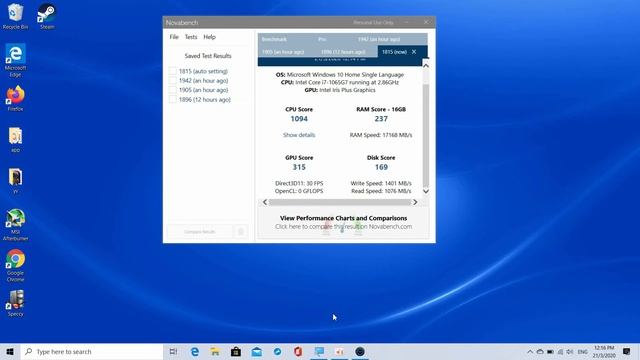Screen dimensions: 640x360
Task: Click the battery icon in system tray
Action: 550,351
